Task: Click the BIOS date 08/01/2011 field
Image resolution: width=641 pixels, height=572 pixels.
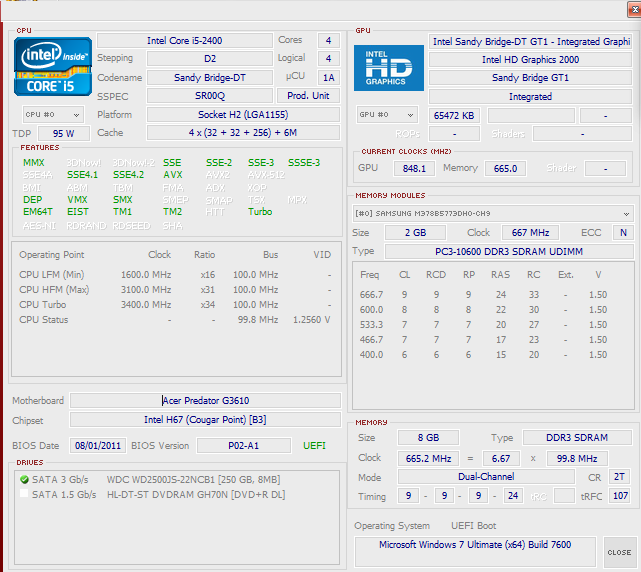Action: pos(98,446)
